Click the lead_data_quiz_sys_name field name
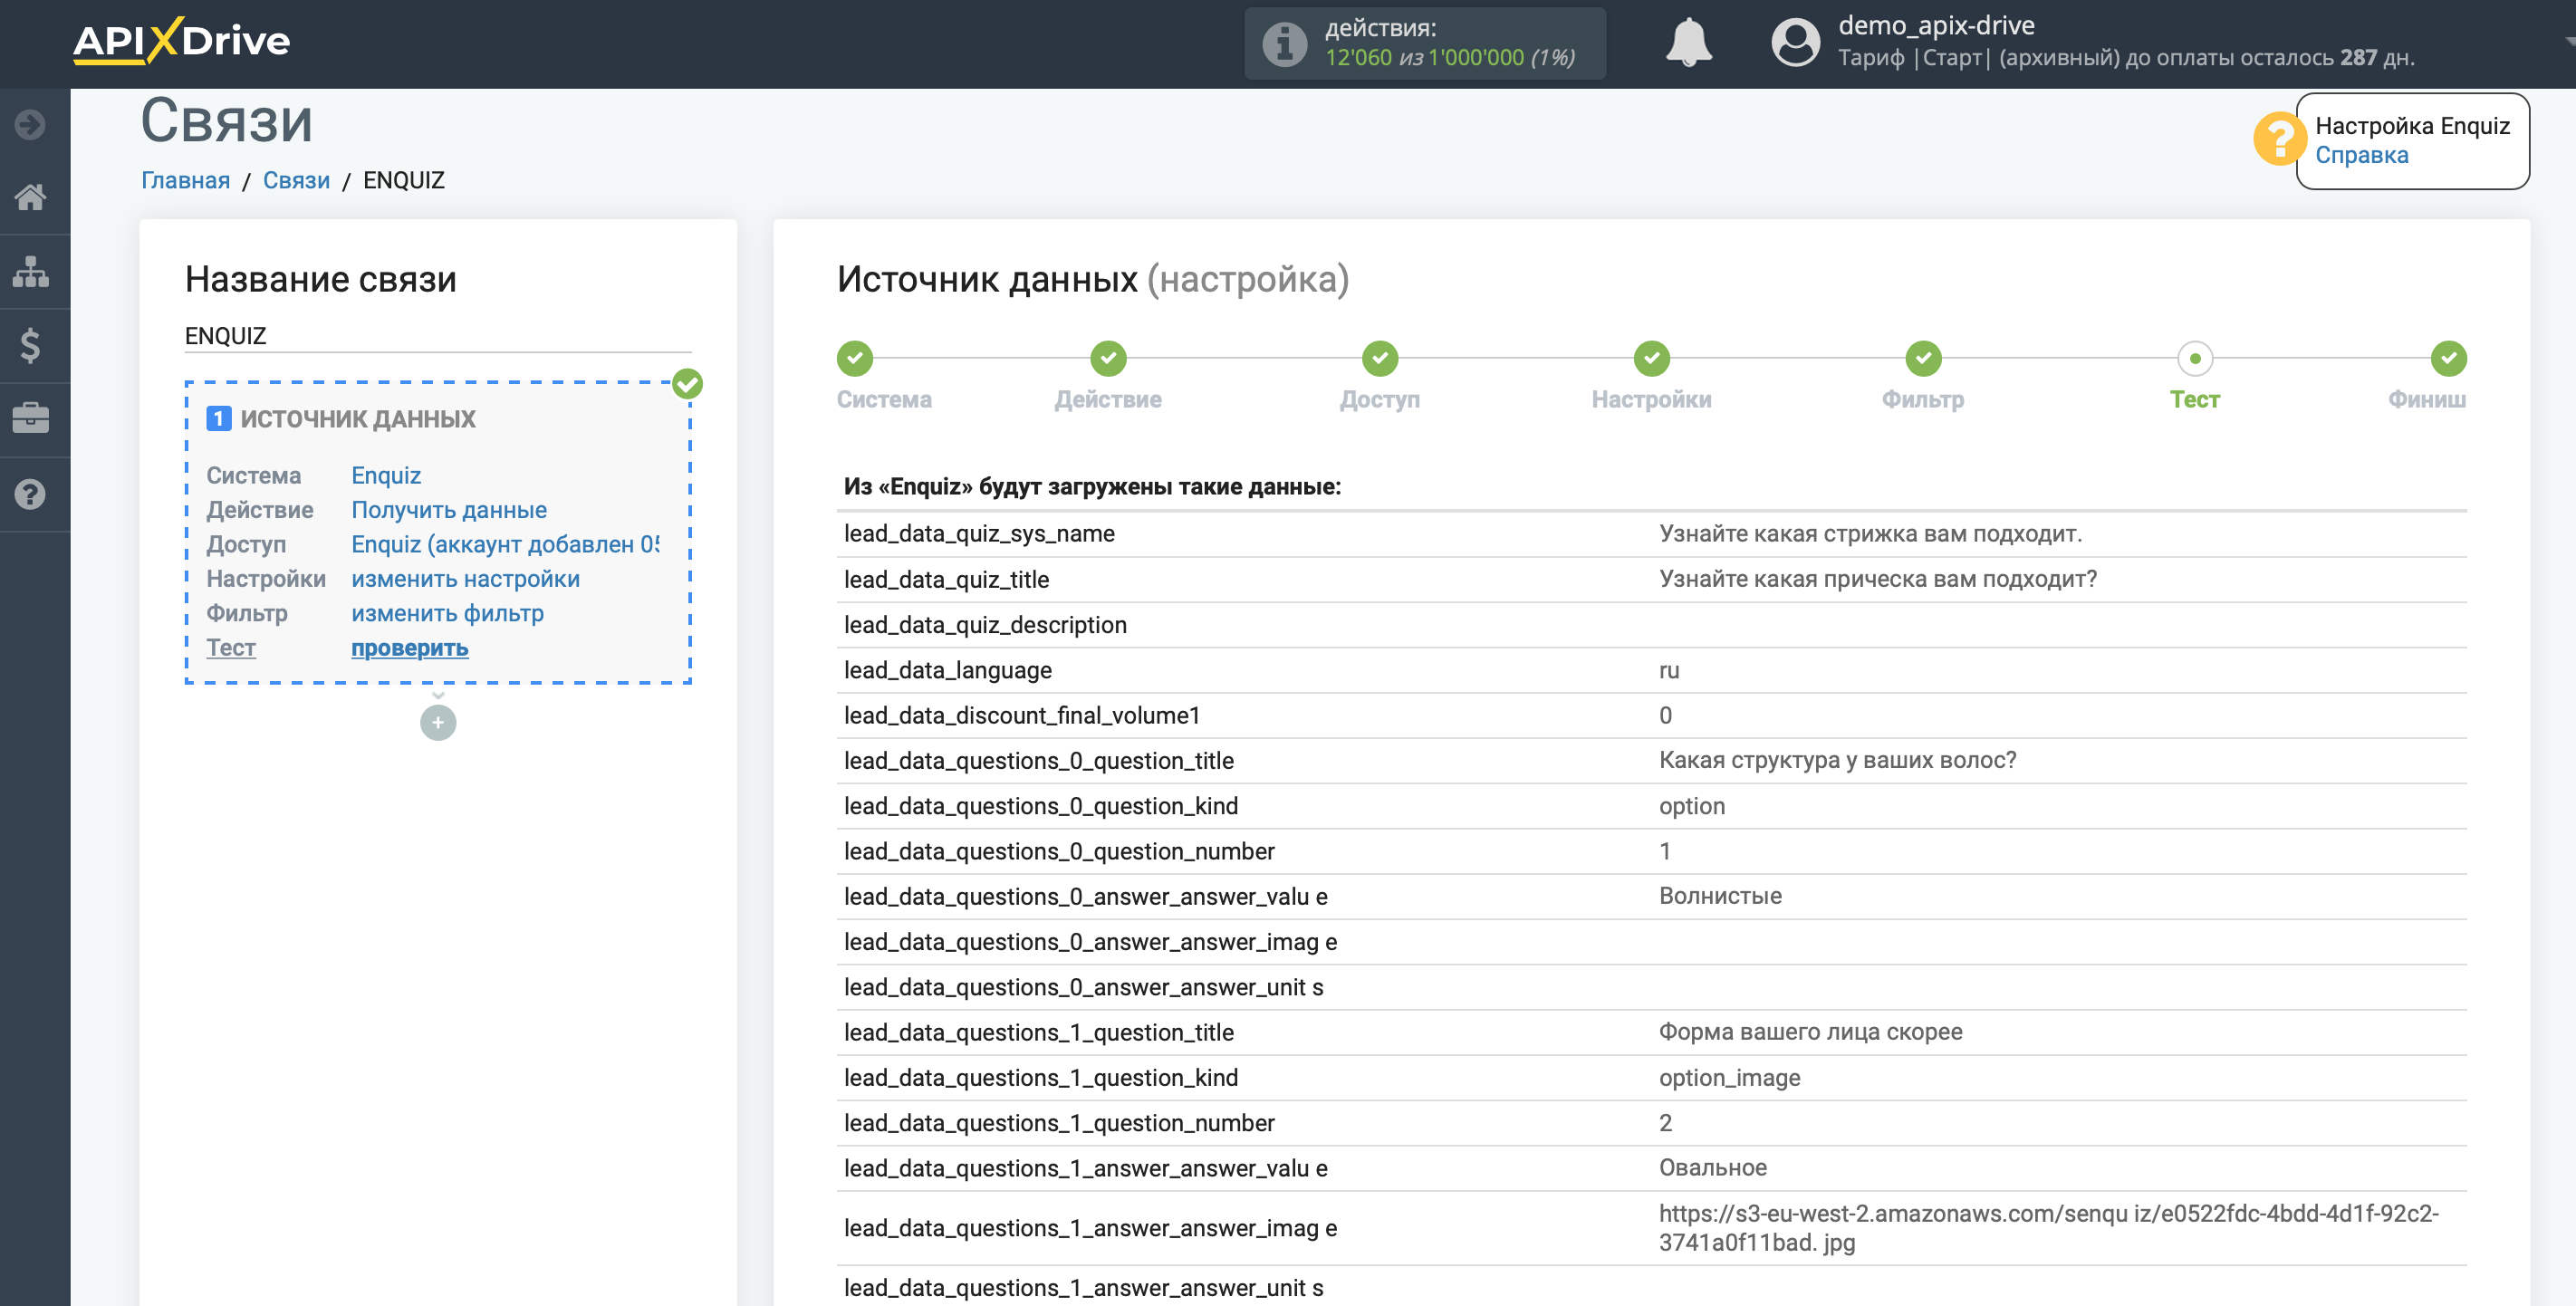2576x1306 pixels. point(979,533)
